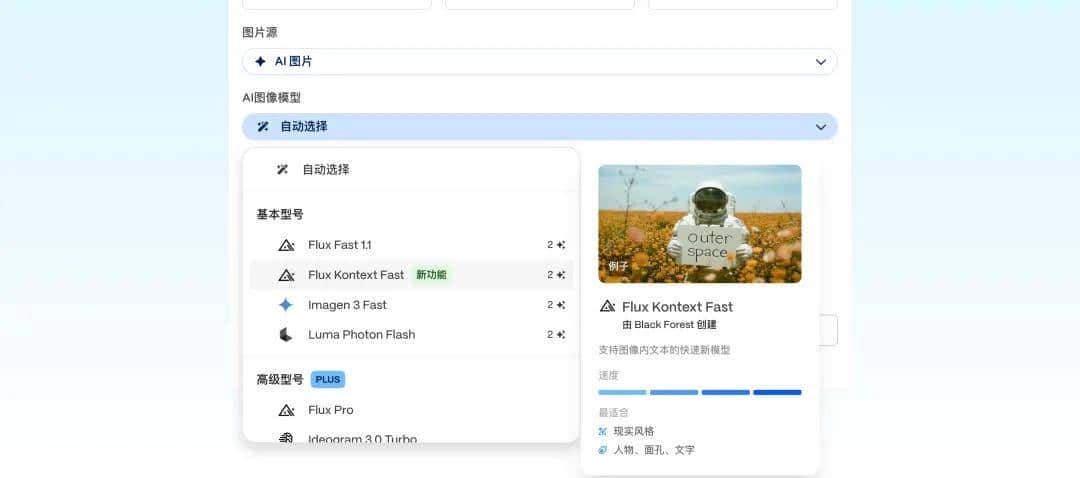Click the Ideogram 3.0 Turbo icon
Screen dimensions: 1080x478
(x=286, y=438)
